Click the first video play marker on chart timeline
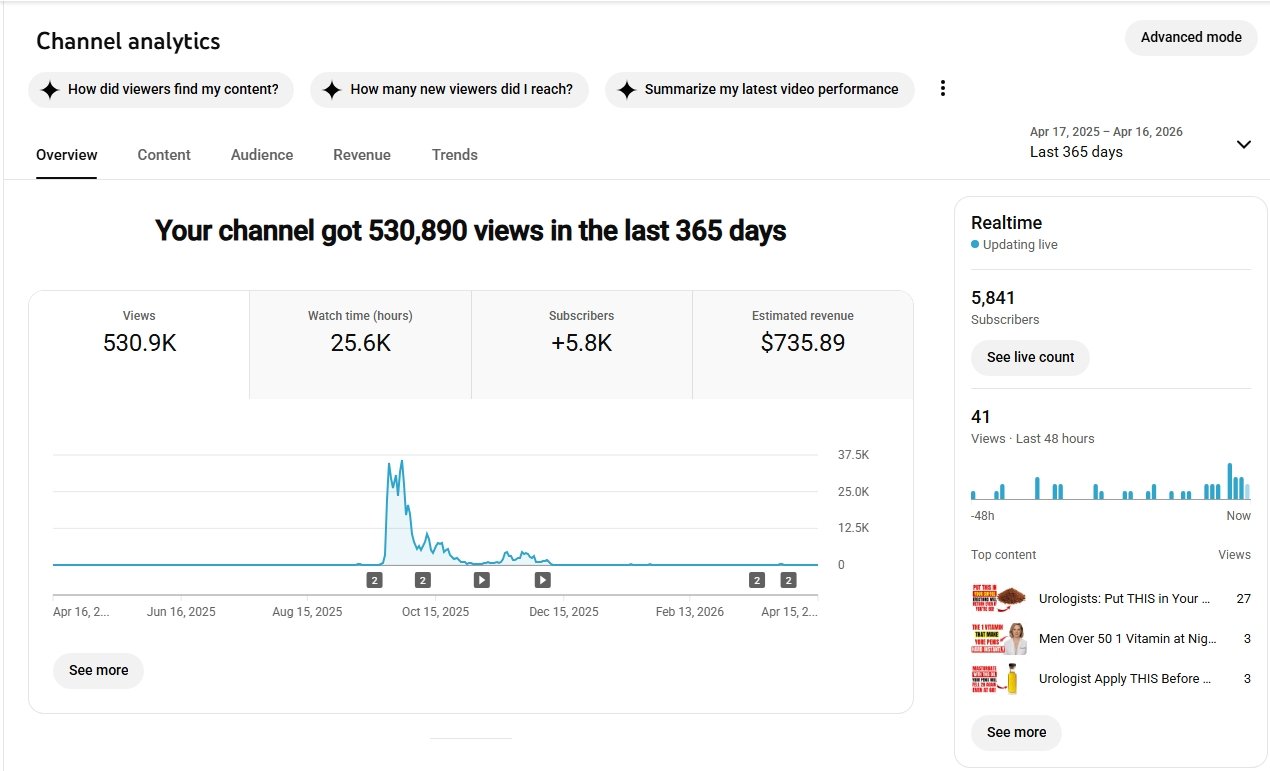This screenshot has width=1270, height=771. [x=482, y=580]
